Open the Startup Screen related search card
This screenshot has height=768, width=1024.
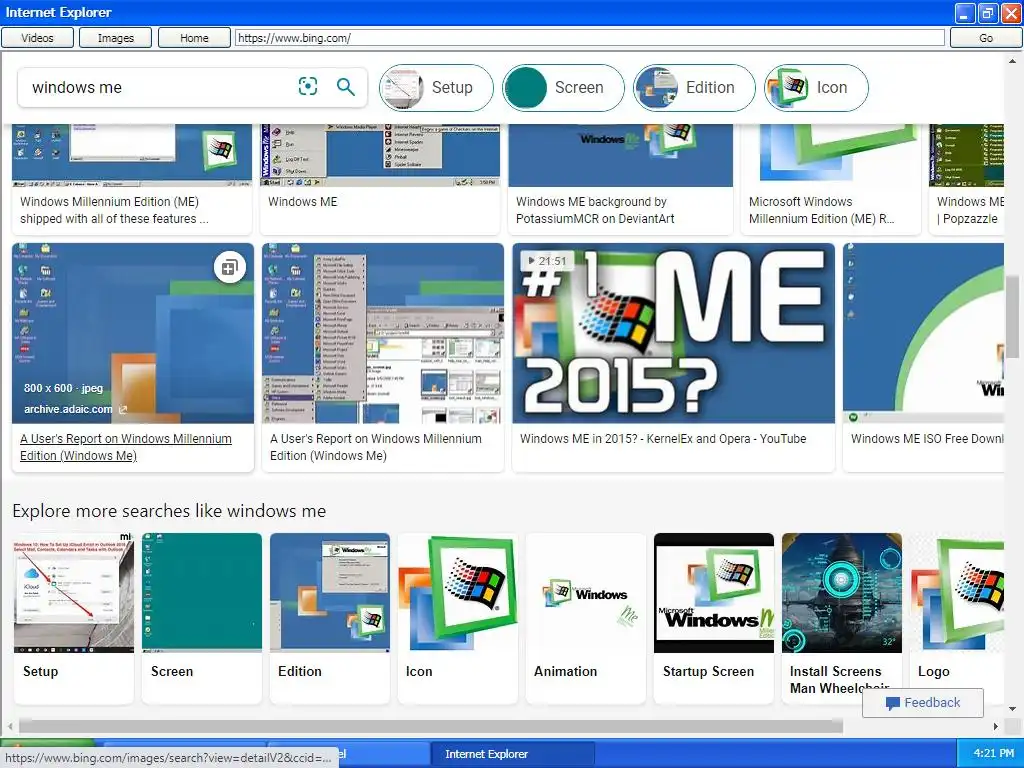[x=714, y=618]
